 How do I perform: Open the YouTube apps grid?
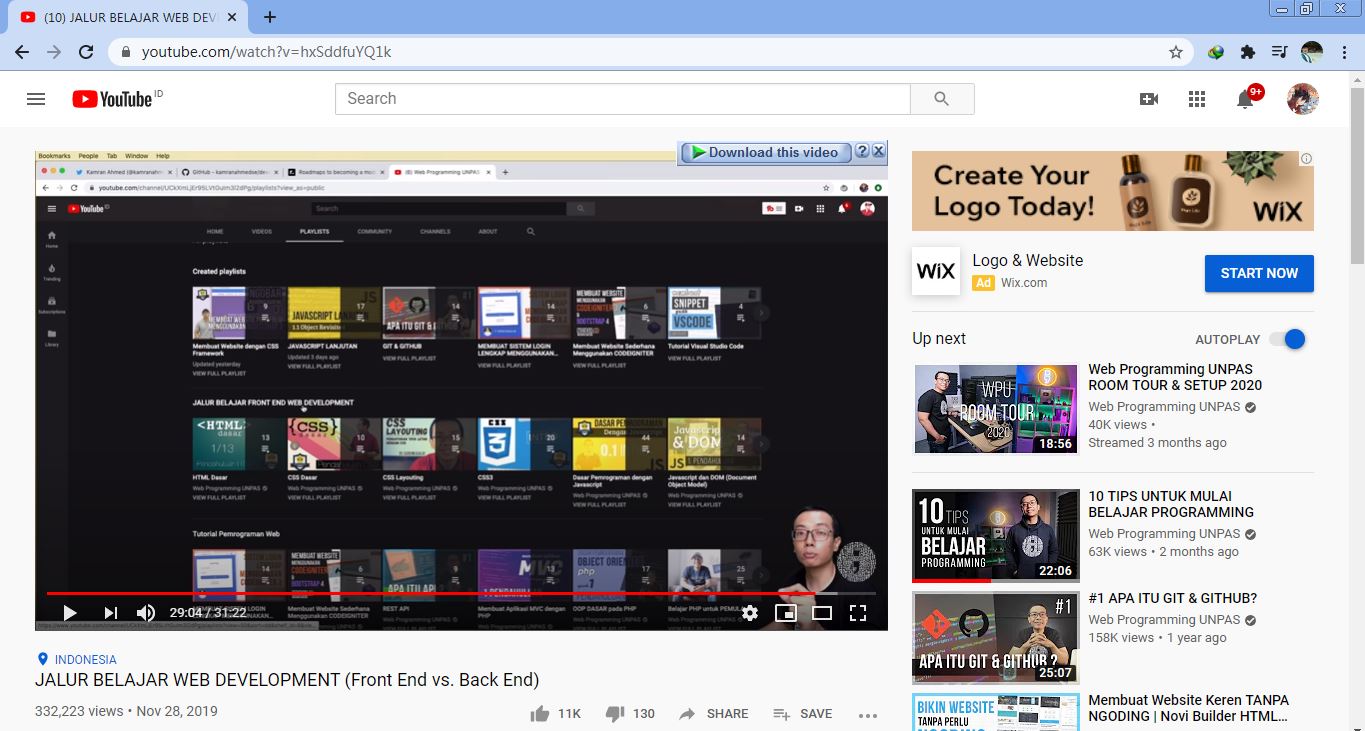tap(1196, 99)
